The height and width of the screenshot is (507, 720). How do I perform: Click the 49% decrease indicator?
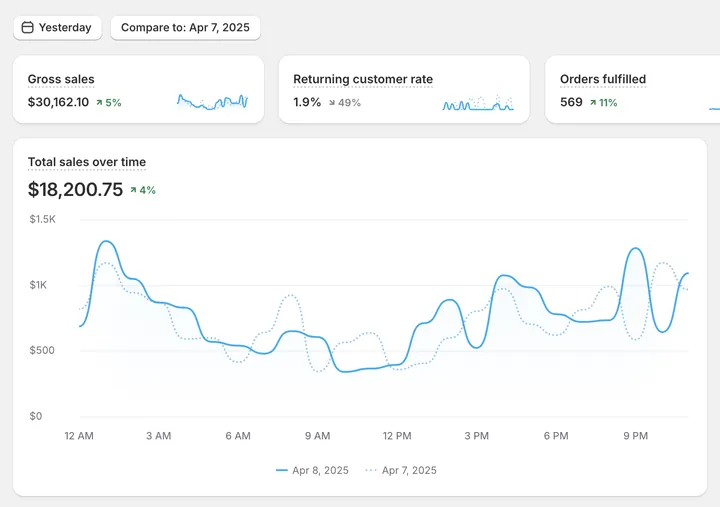(344, 102)
